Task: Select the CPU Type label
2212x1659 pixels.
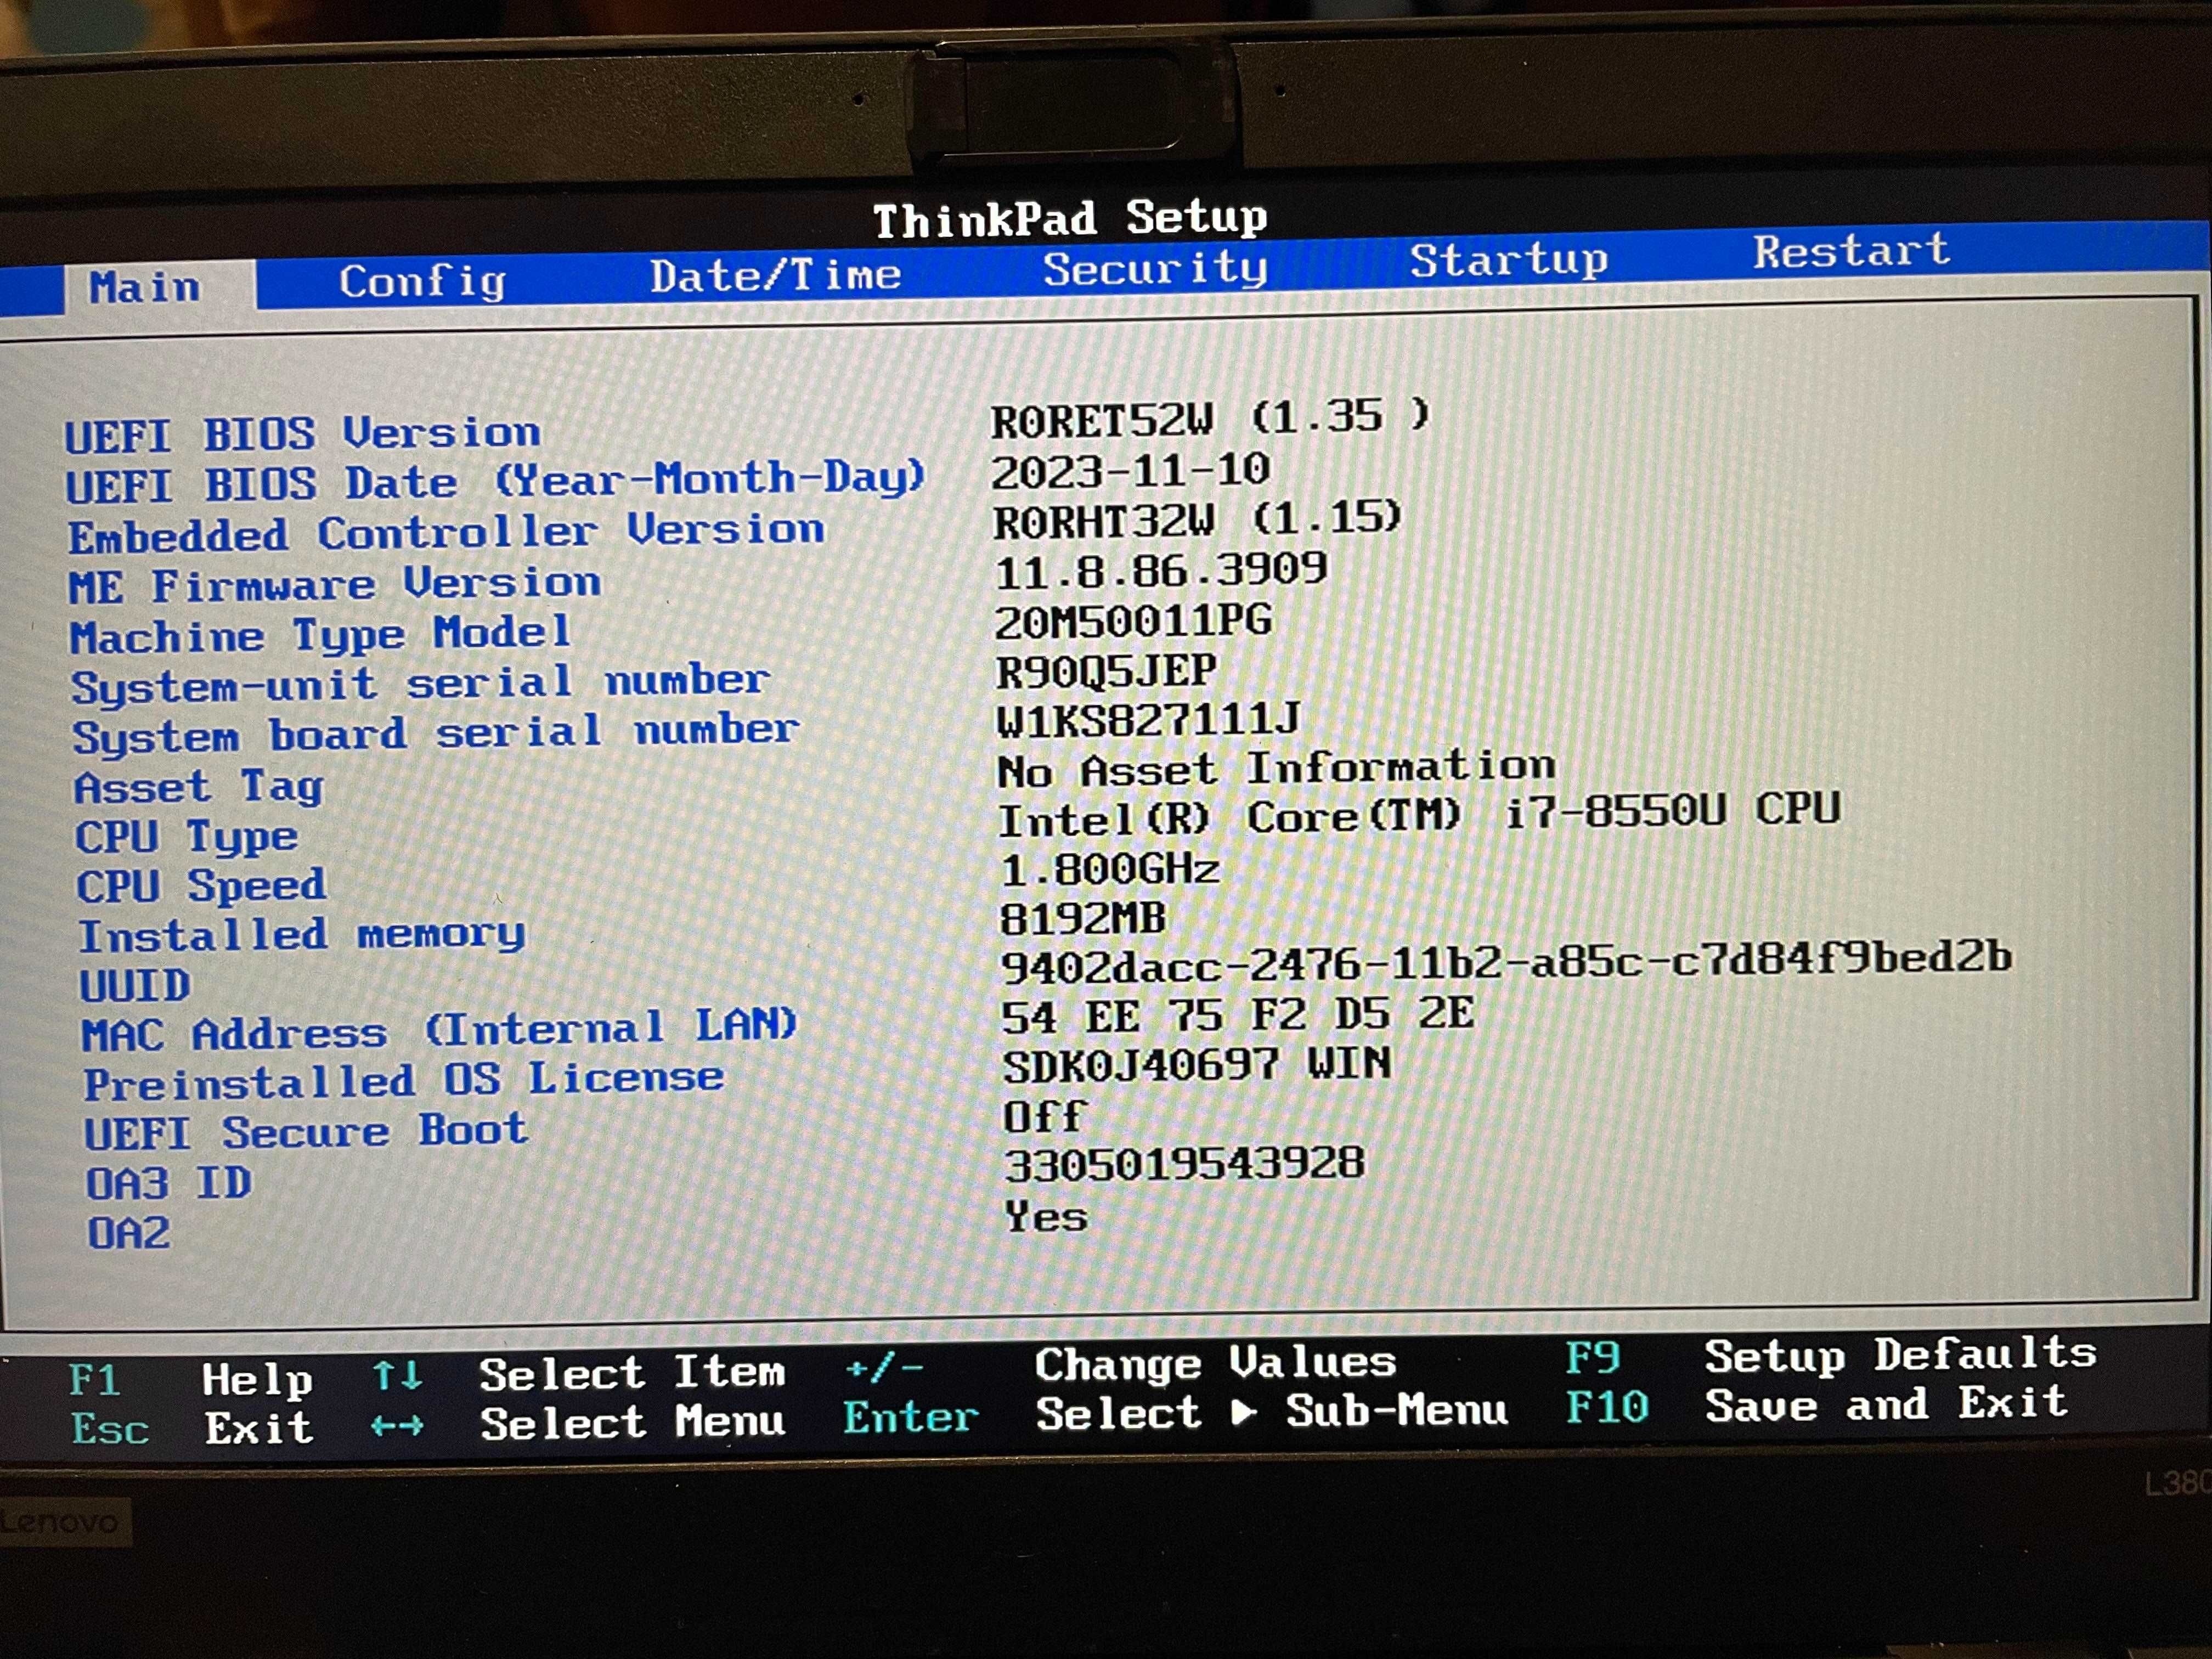Action: tap(187, 837)
